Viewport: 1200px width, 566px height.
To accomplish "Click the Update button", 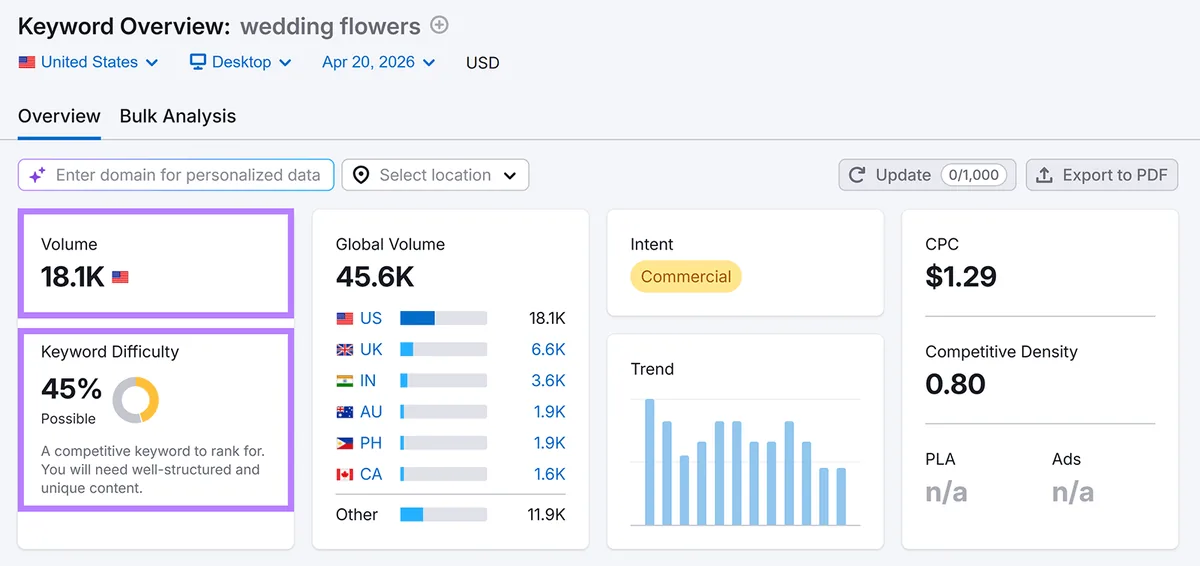I will (927, 175).
